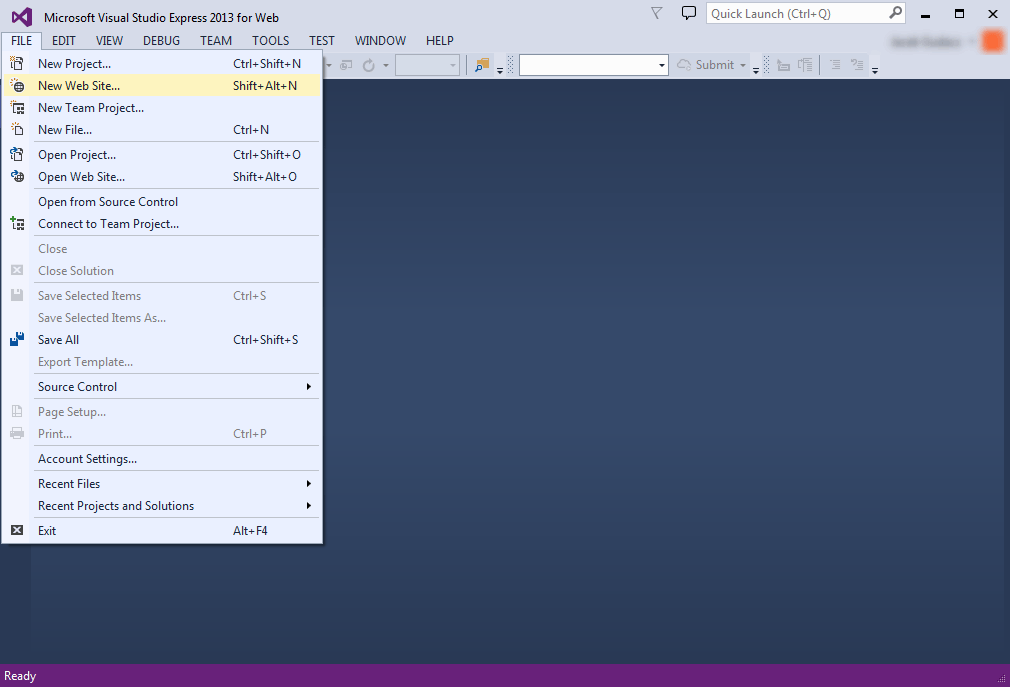Open the feedback speech bubble icon
Viewport: 1010px width, 687px height.
tap(689, 13)
